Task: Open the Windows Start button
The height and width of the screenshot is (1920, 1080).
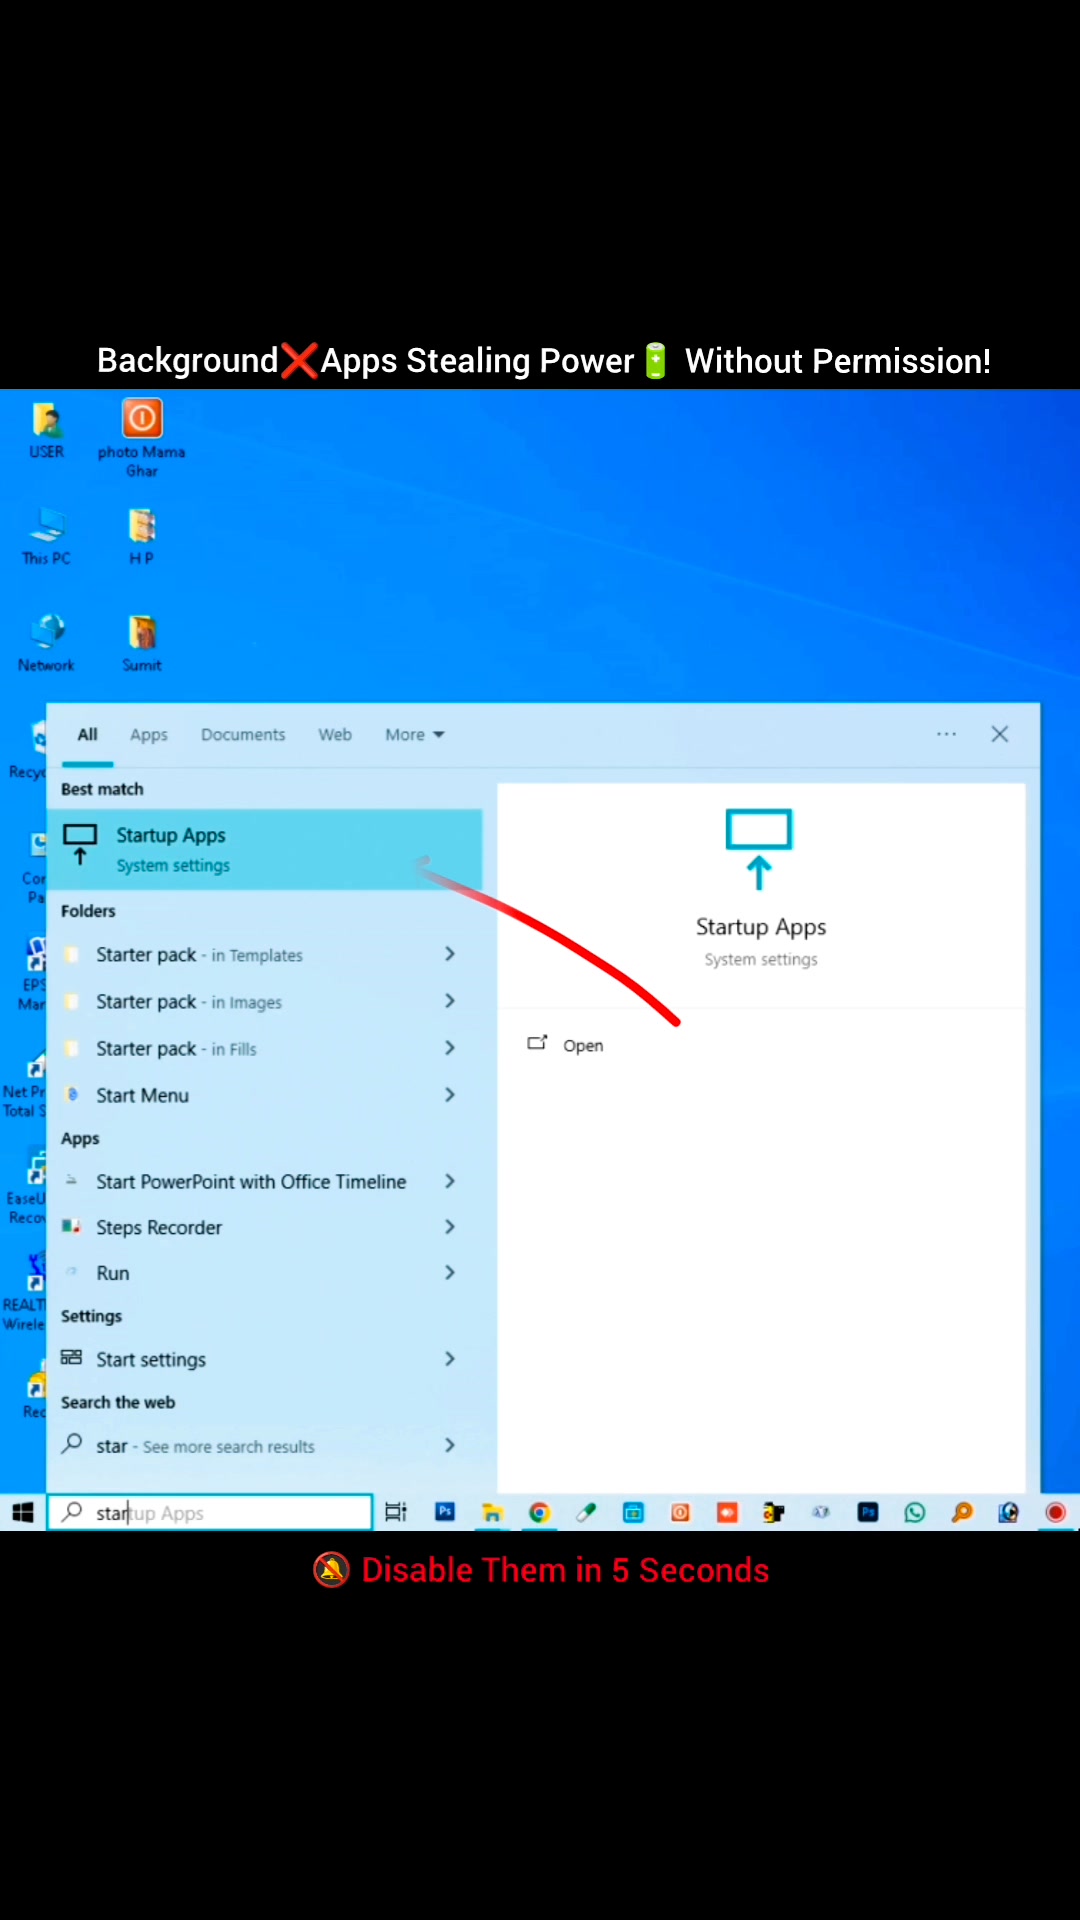Action: pos(23,1513)
